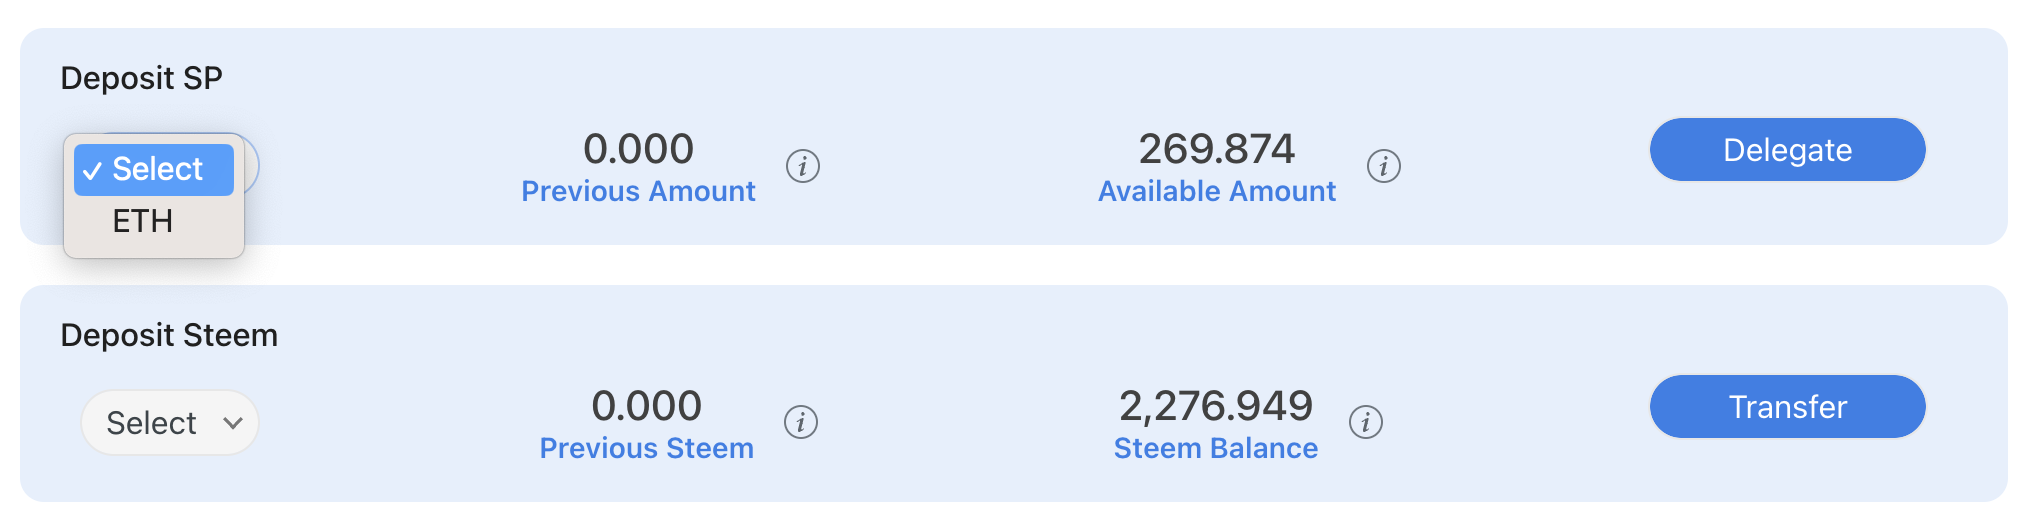Choose ETH from the open dropdown list
The height and width of the screenshot is (532, 2040).
[143, 221]
